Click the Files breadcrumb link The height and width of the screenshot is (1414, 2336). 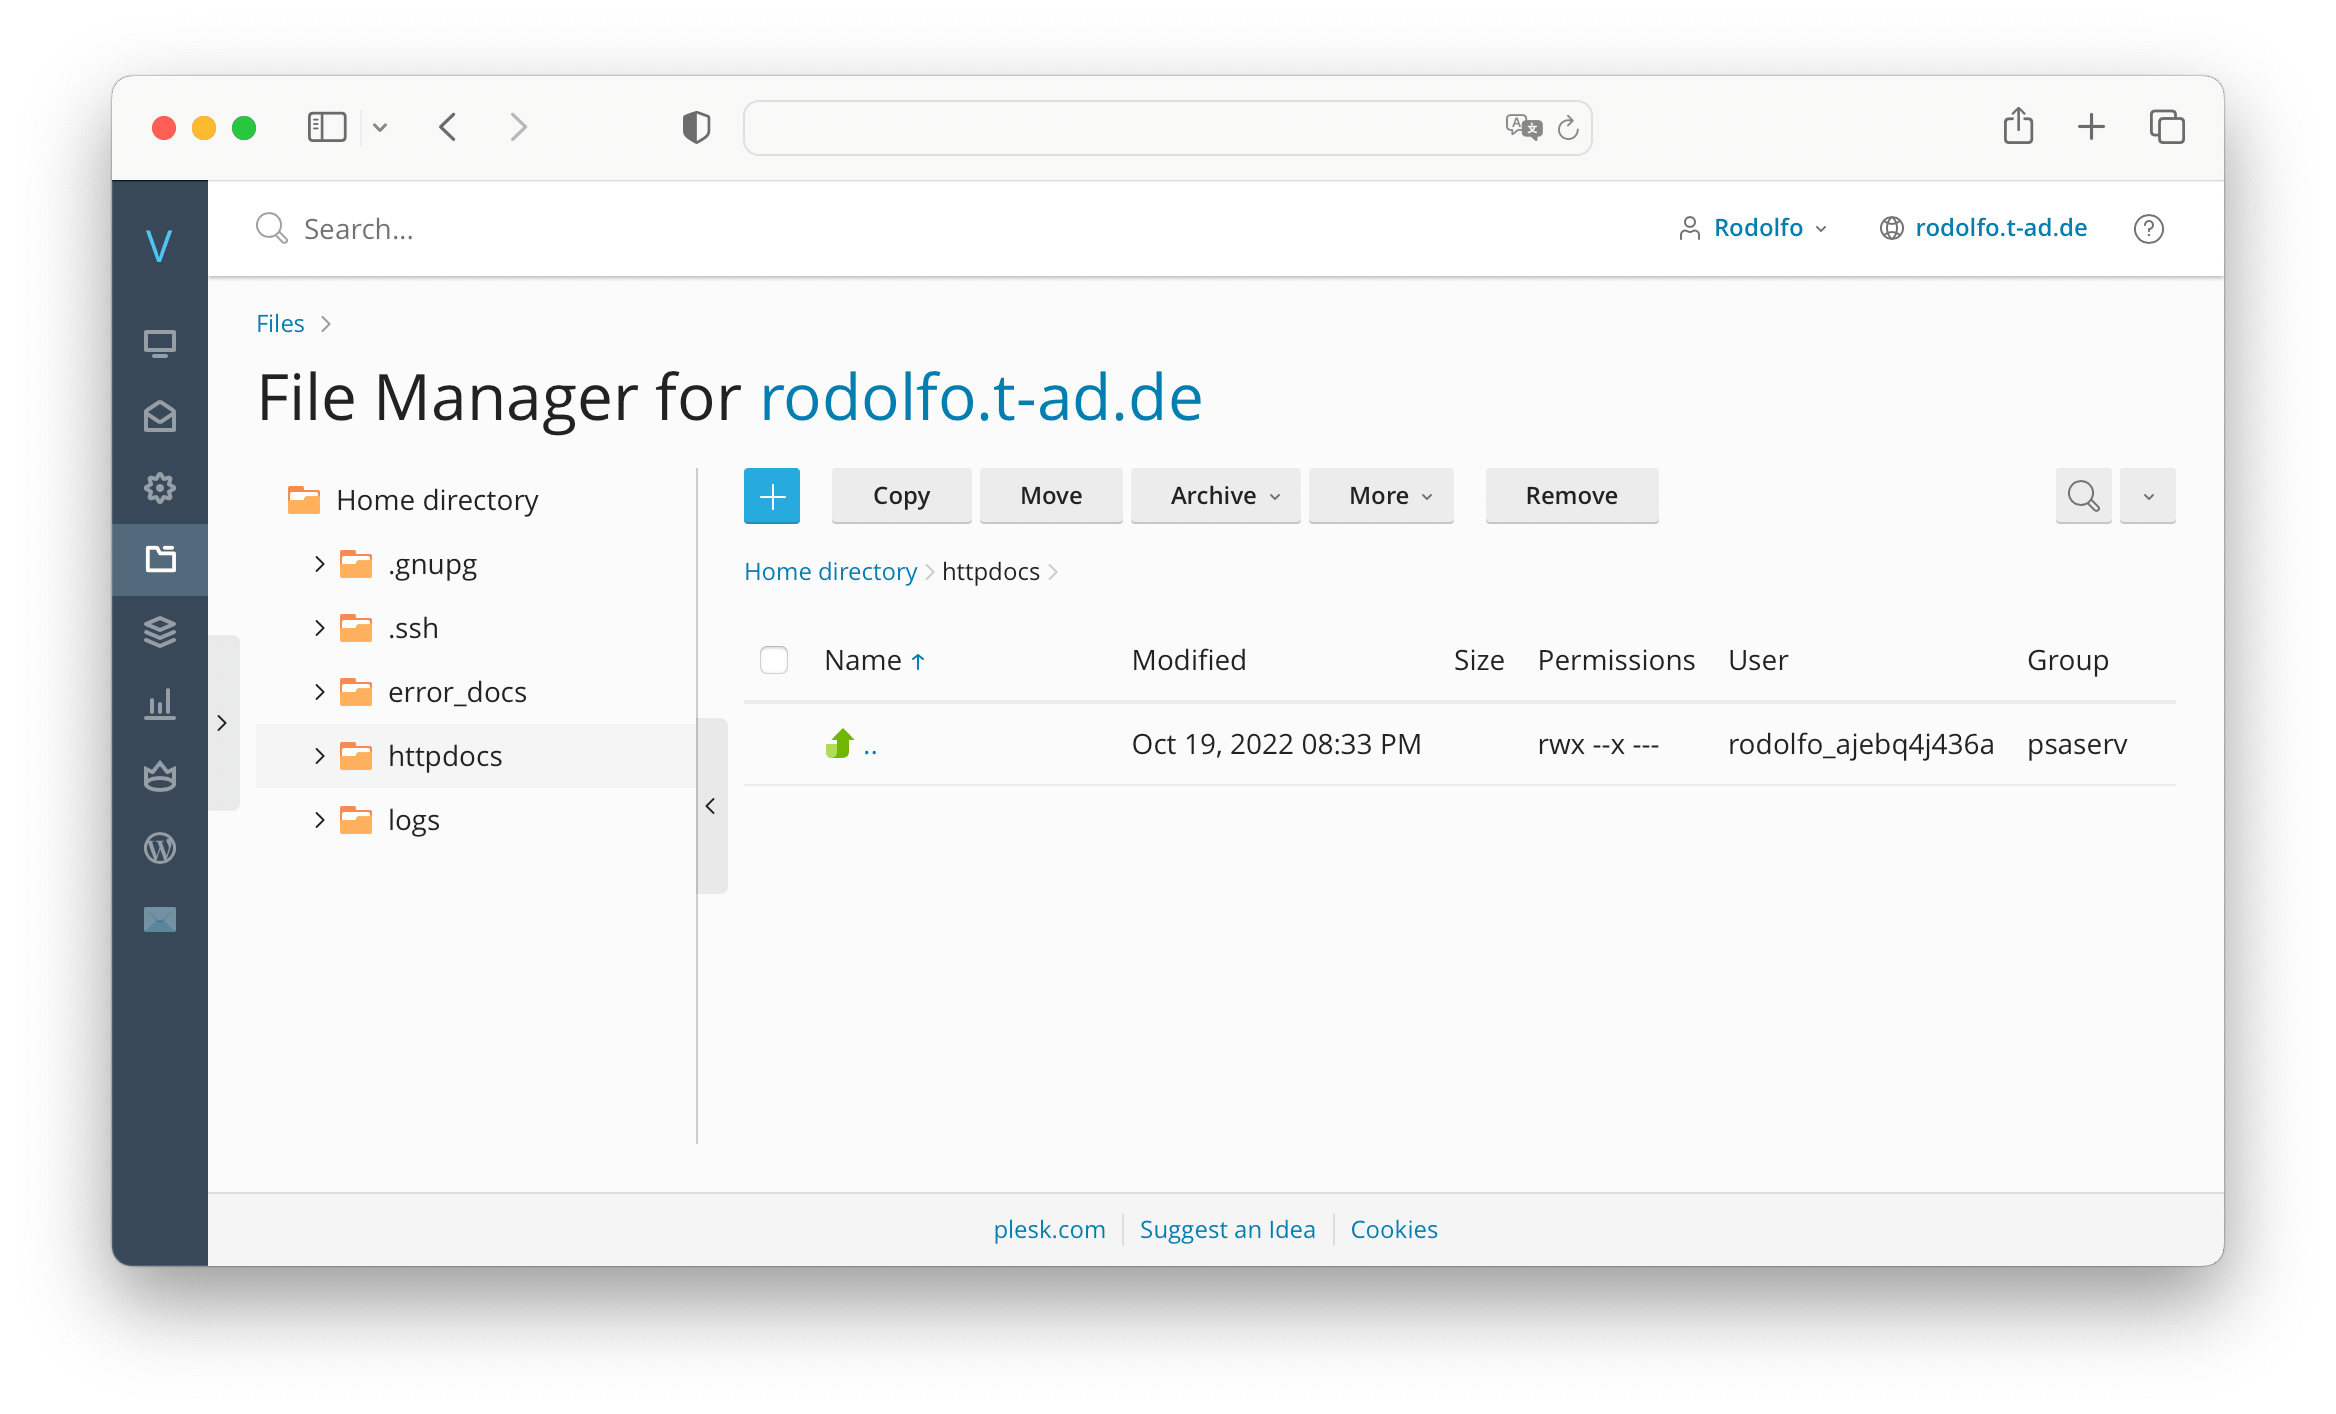[280, 324]
